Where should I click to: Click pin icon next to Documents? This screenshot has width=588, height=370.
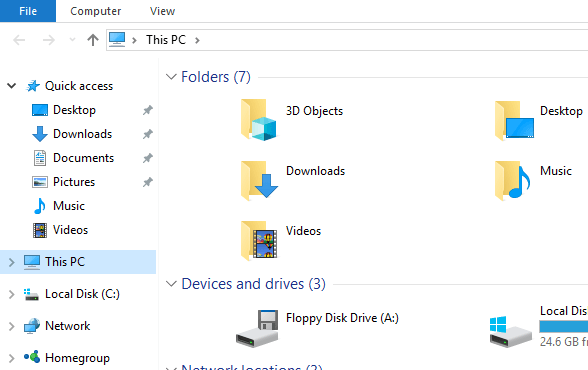(x=148, y=158)
